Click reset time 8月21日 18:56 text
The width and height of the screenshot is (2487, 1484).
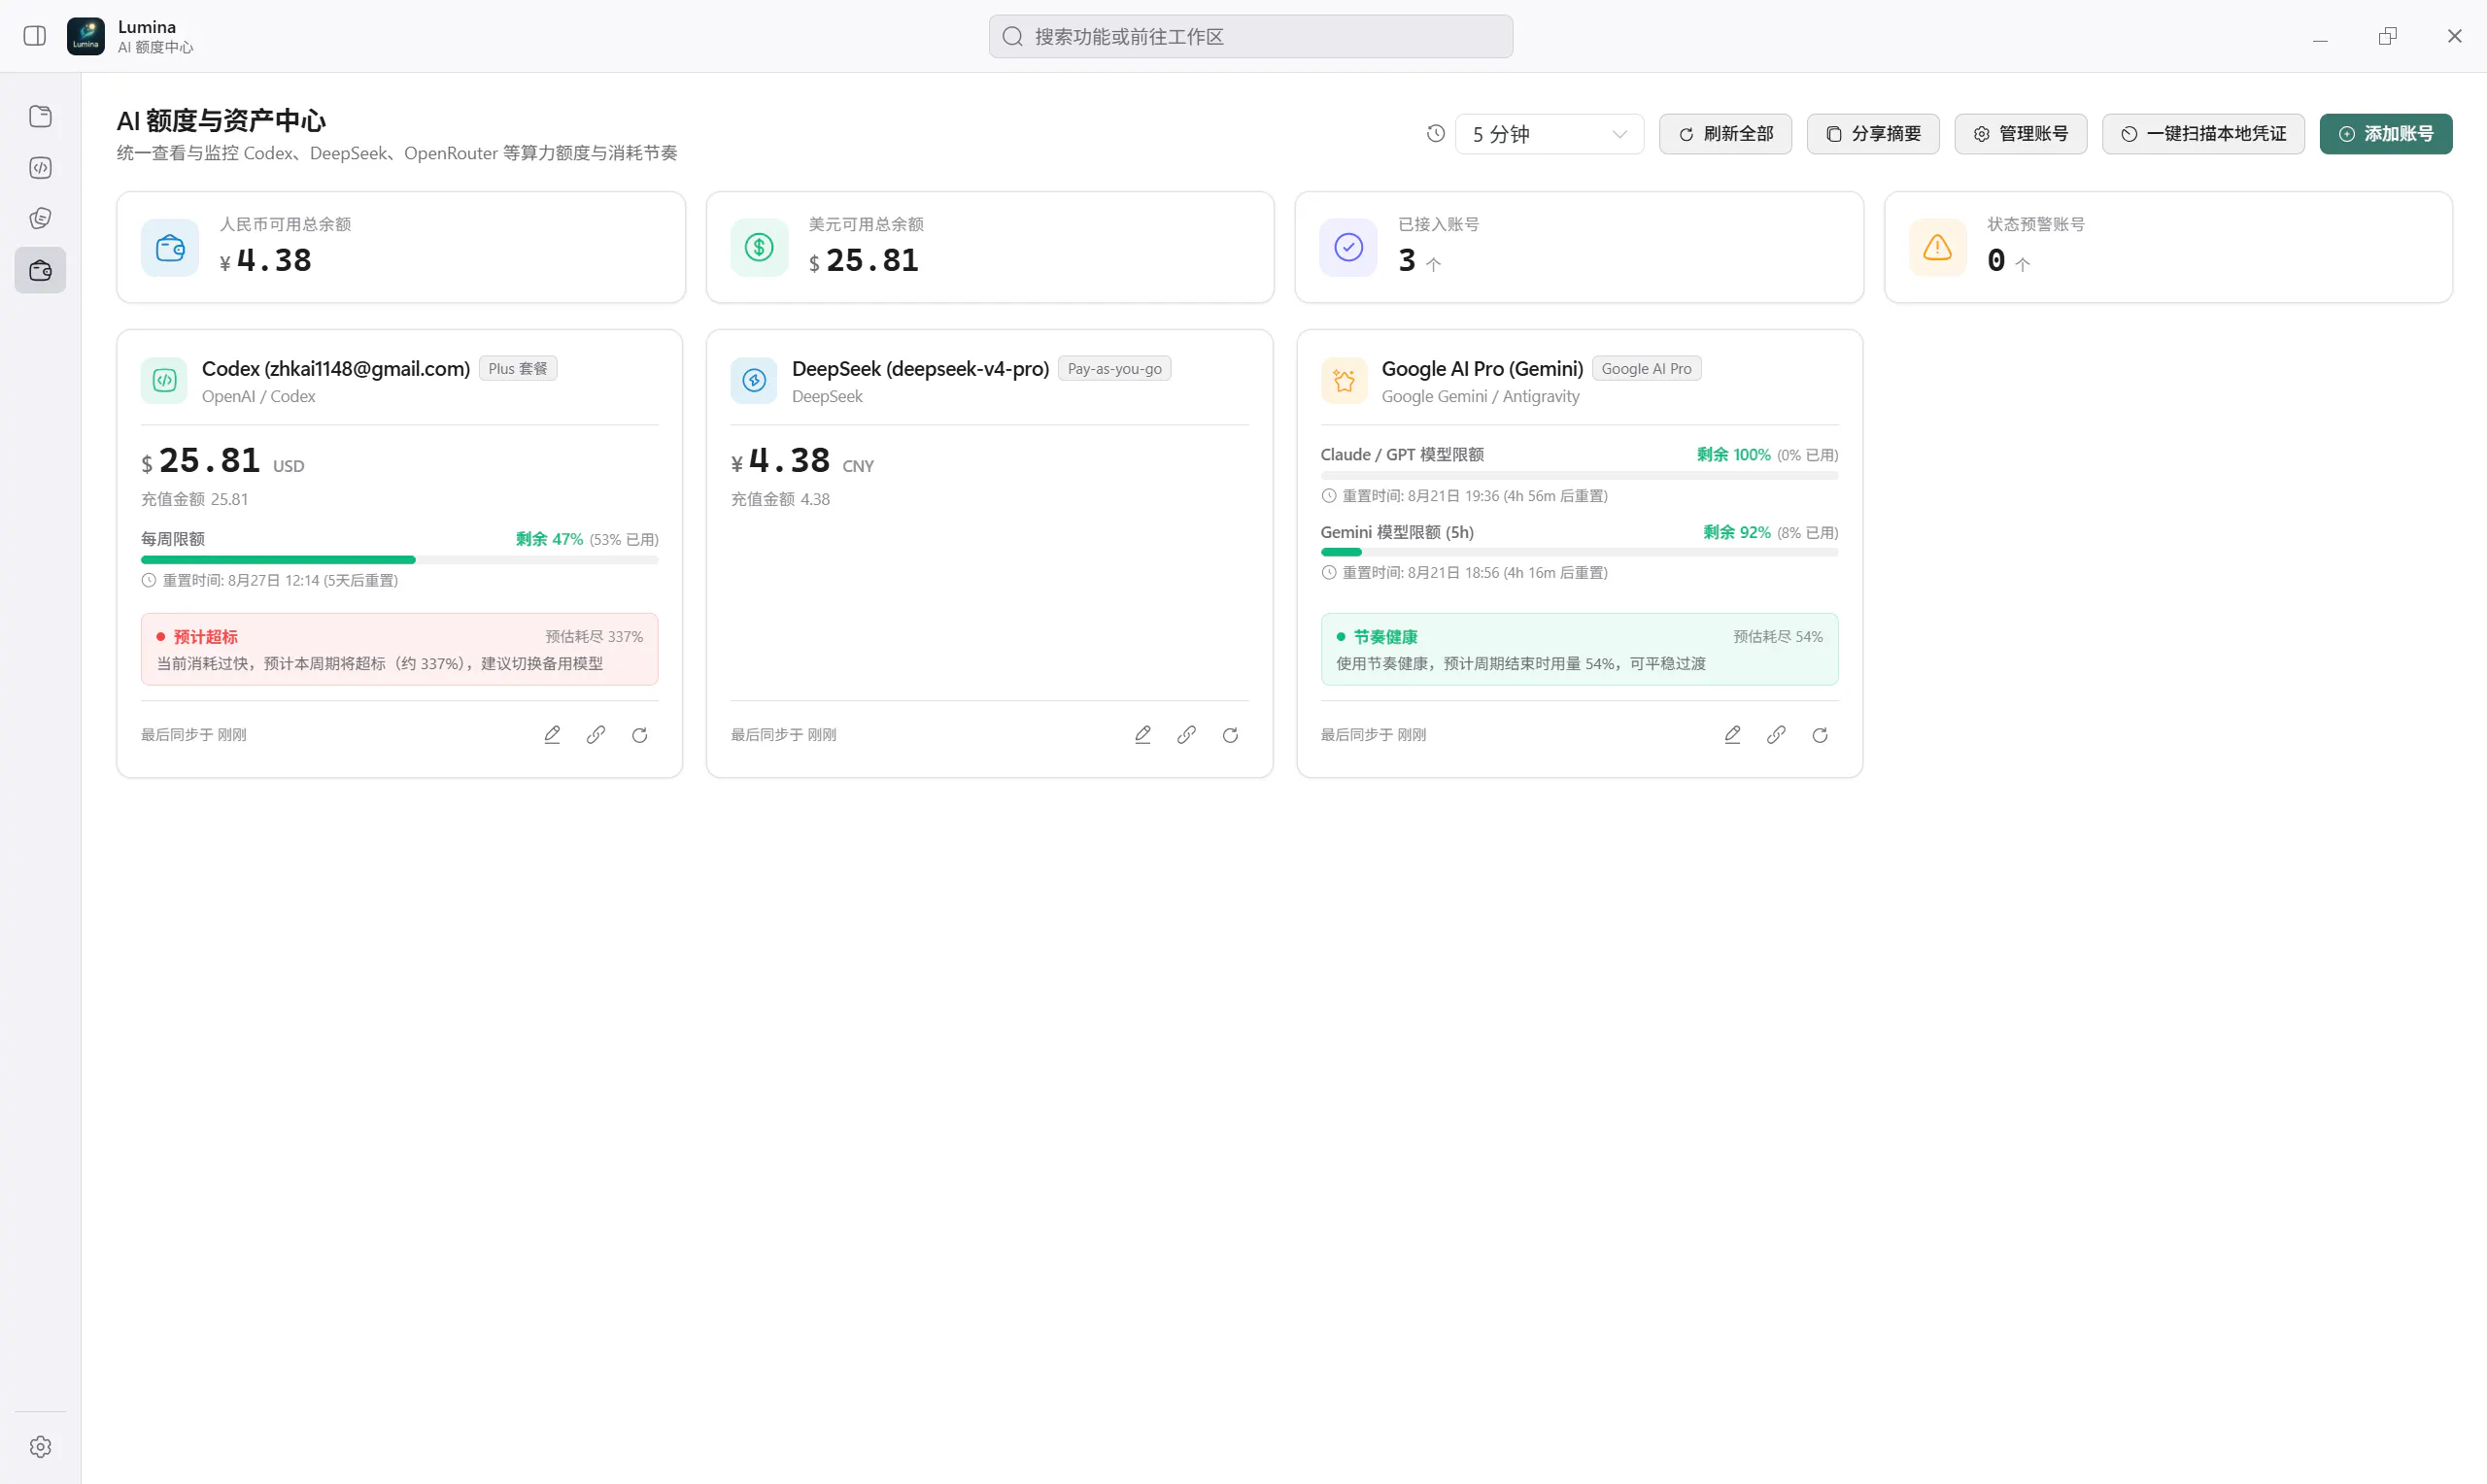(x=1475, y=573)
